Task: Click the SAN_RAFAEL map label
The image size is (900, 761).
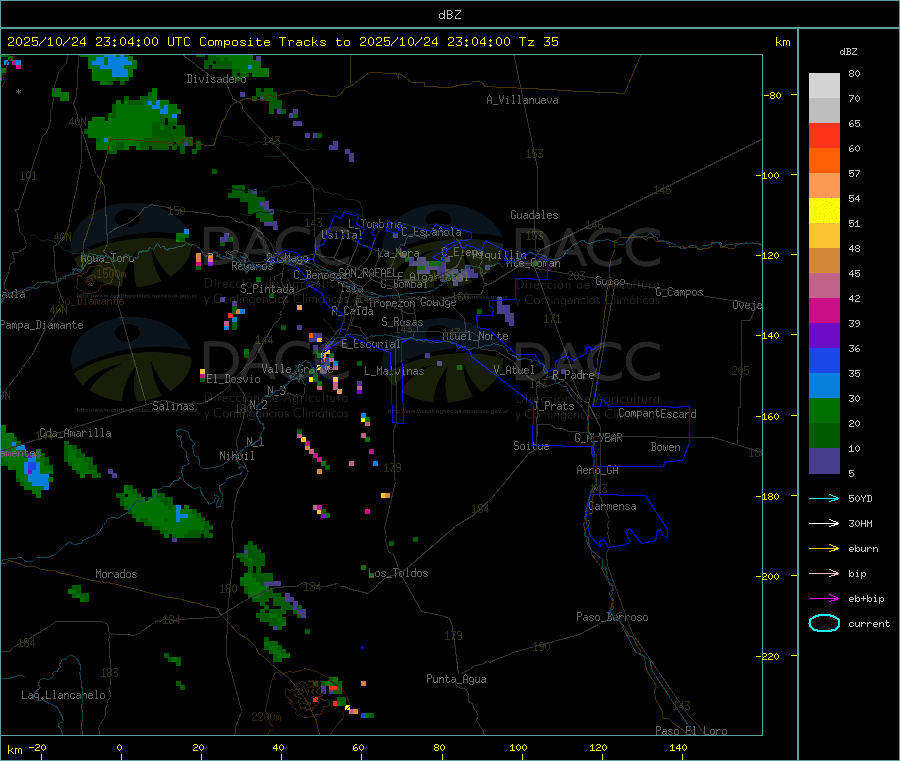Action: coord(367,273)
